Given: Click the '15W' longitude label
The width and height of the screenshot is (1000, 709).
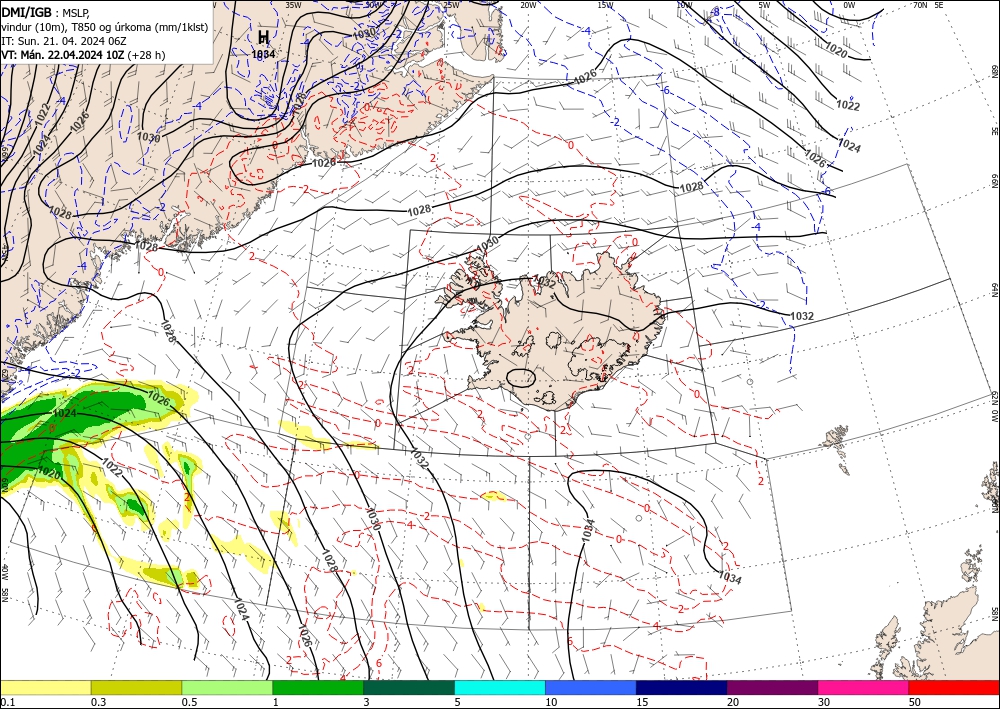Looking at the screenshot, I should click(x=606, y=5).
